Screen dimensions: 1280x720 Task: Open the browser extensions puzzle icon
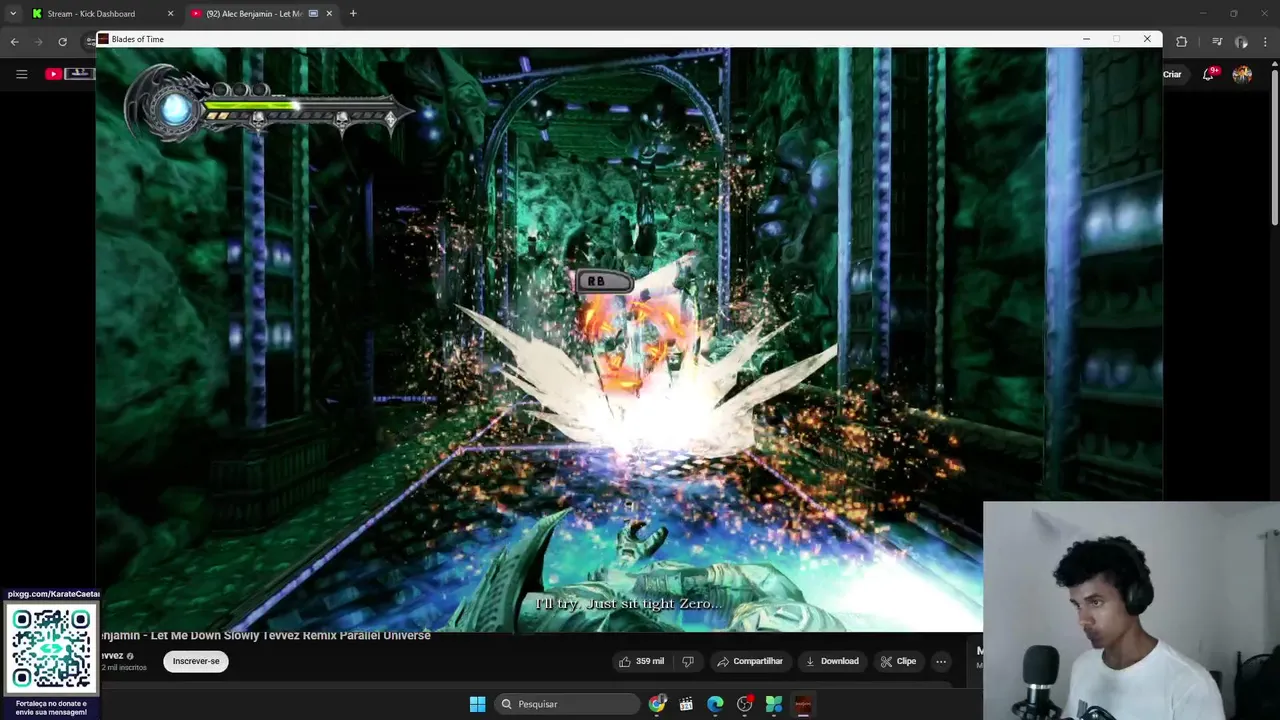tap(1181, 41)
